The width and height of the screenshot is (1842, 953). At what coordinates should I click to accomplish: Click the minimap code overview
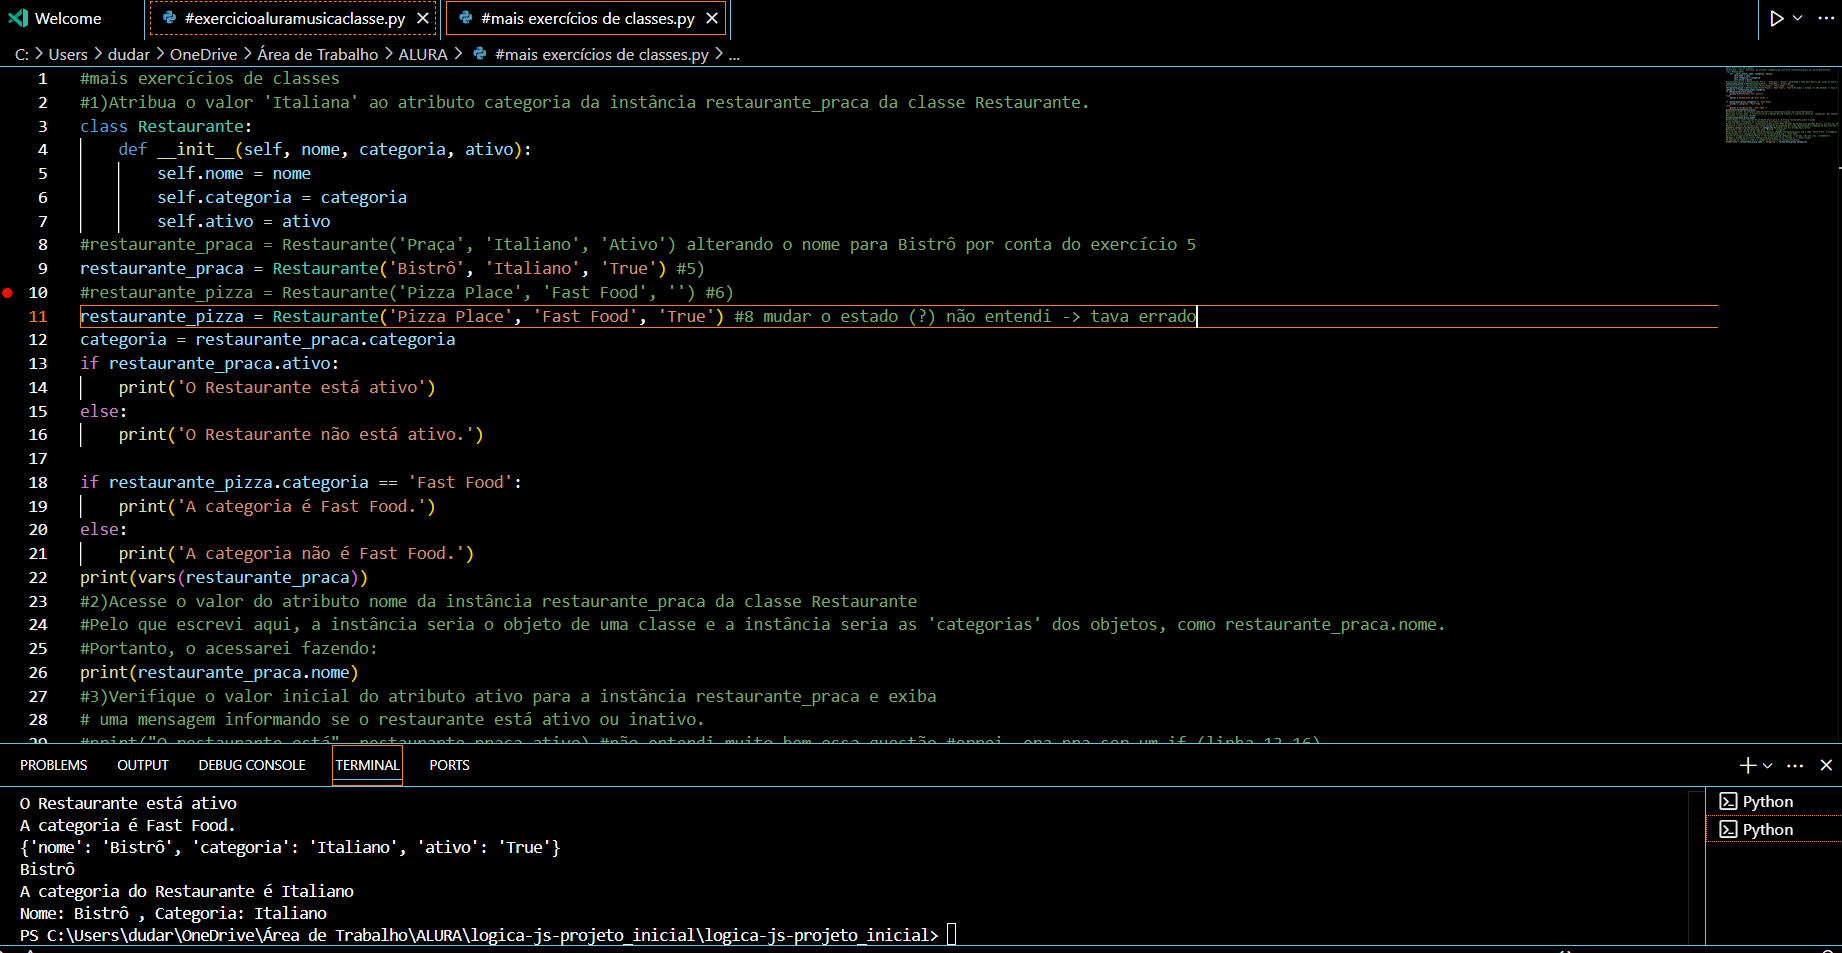tap(1781, 105)
